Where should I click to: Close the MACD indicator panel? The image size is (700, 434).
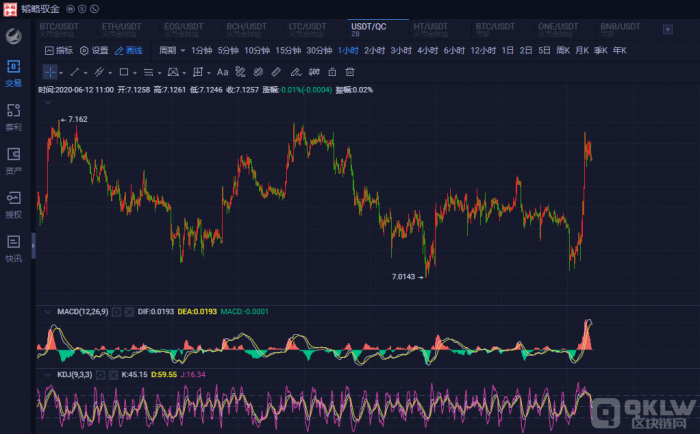(129, 312)
